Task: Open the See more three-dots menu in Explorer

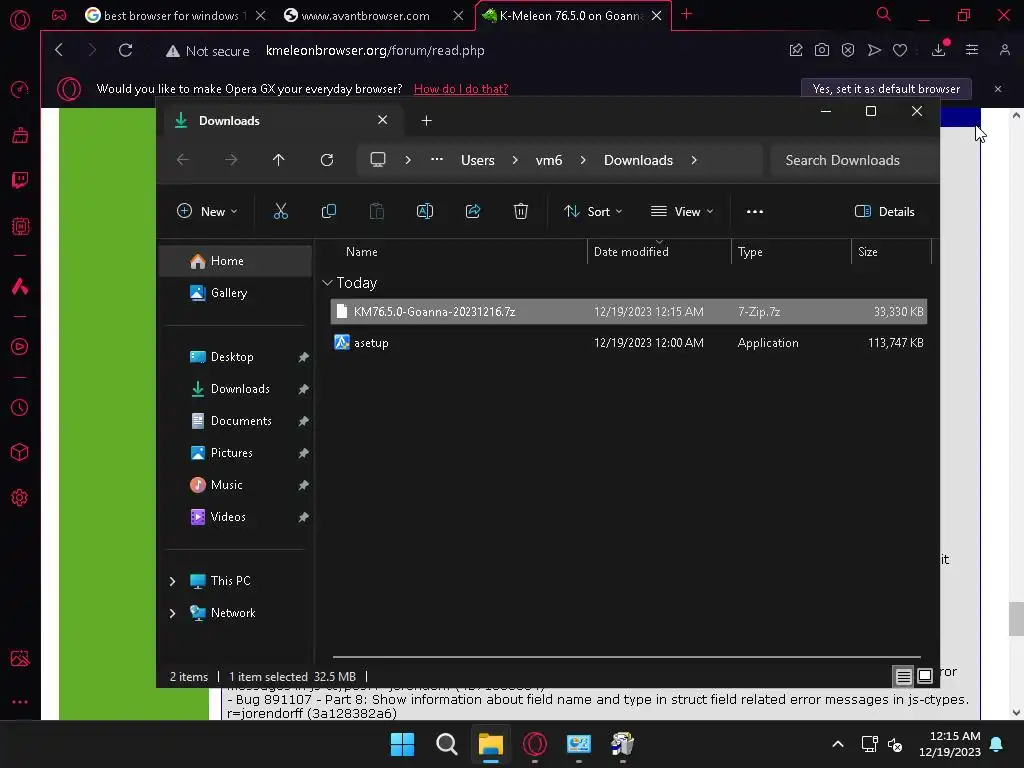Action: click(754, 212)
